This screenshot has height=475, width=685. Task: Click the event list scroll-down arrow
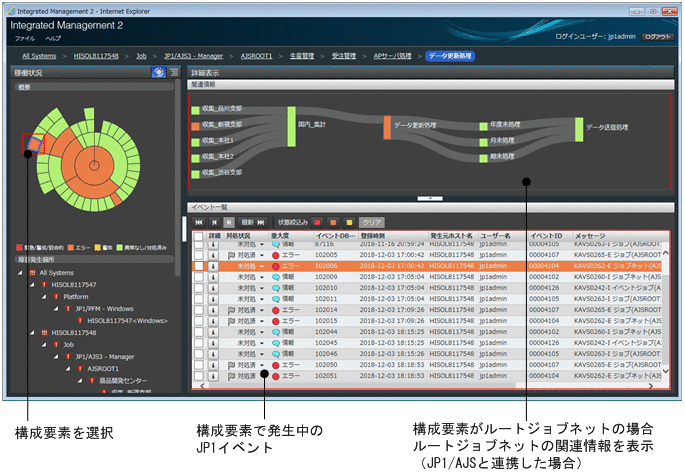coord(665,371)
